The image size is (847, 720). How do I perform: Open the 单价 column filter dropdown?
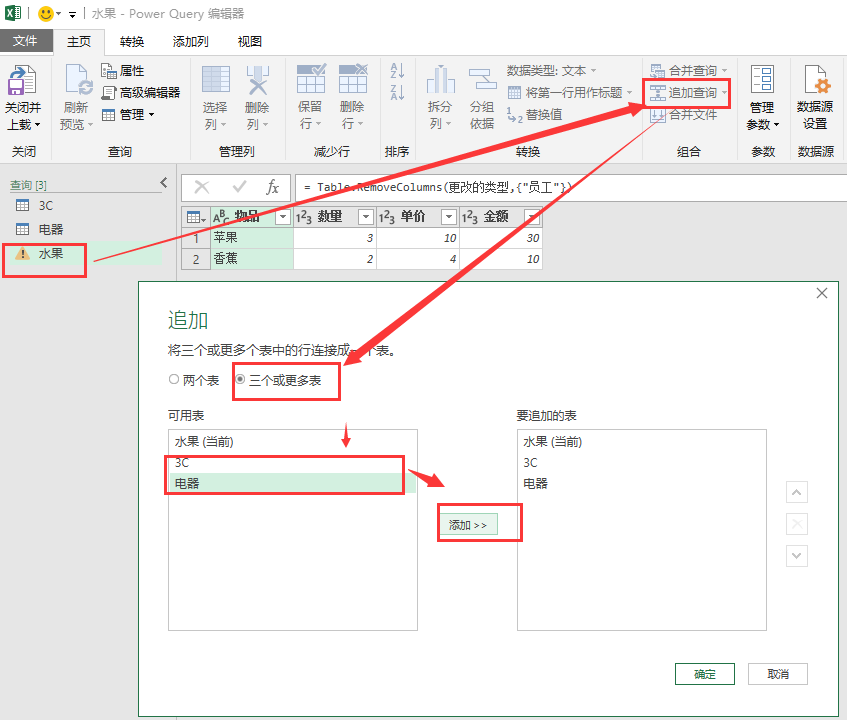pyautogui.click(x=449, y=217)
